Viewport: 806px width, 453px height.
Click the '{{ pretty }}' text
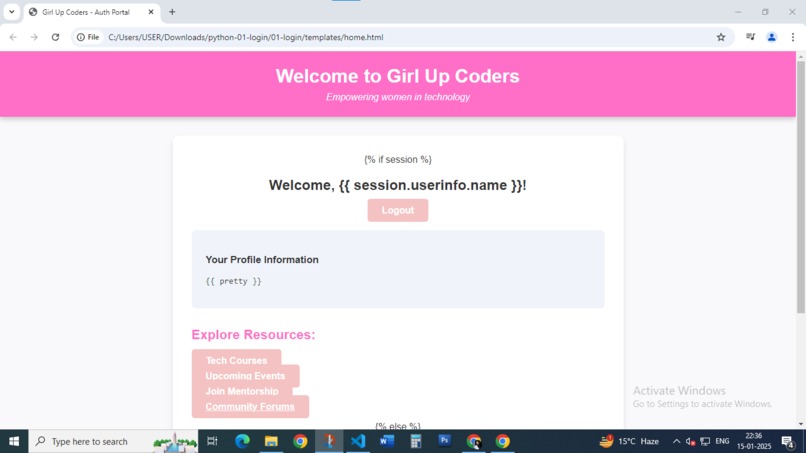click(x=233, y=281)
